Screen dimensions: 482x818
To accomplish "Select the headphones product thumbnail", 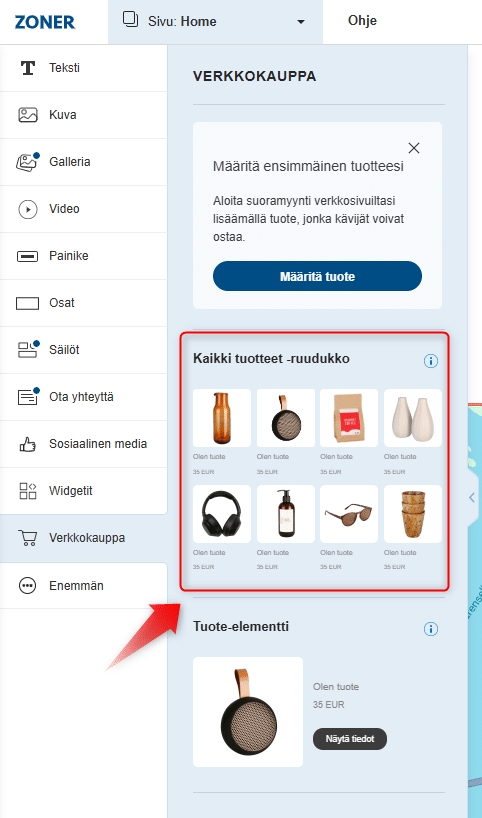I will pos(222,514).
